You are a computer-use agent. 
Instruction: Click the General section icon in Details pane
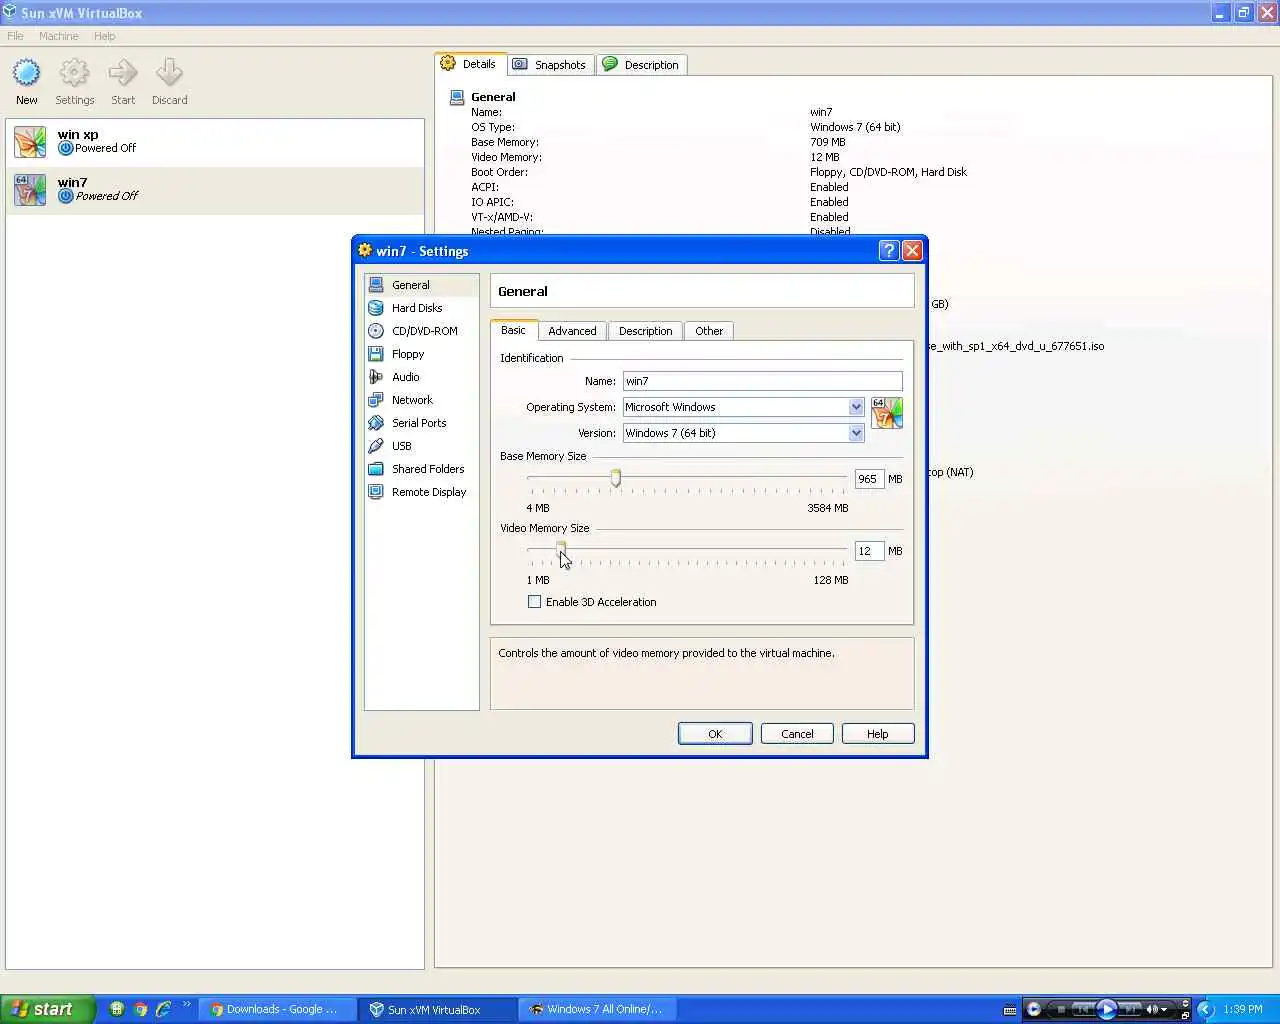pyautogui.click(x=457, y=97)
